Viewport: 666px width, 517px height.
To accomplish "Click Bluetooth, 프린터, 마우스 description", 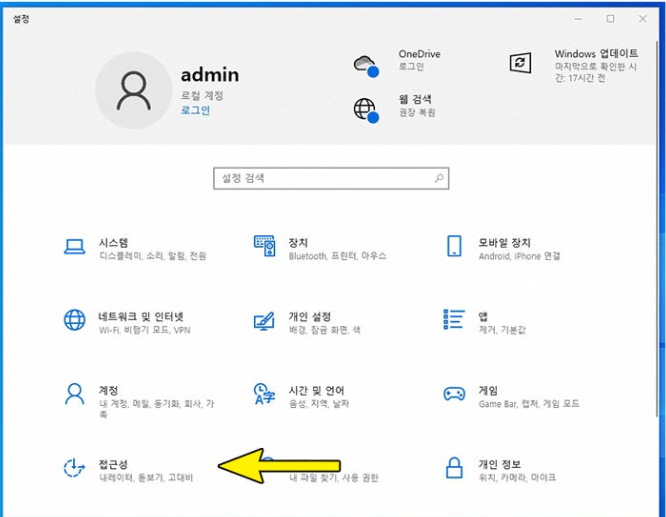I will [x=338, y=256].
